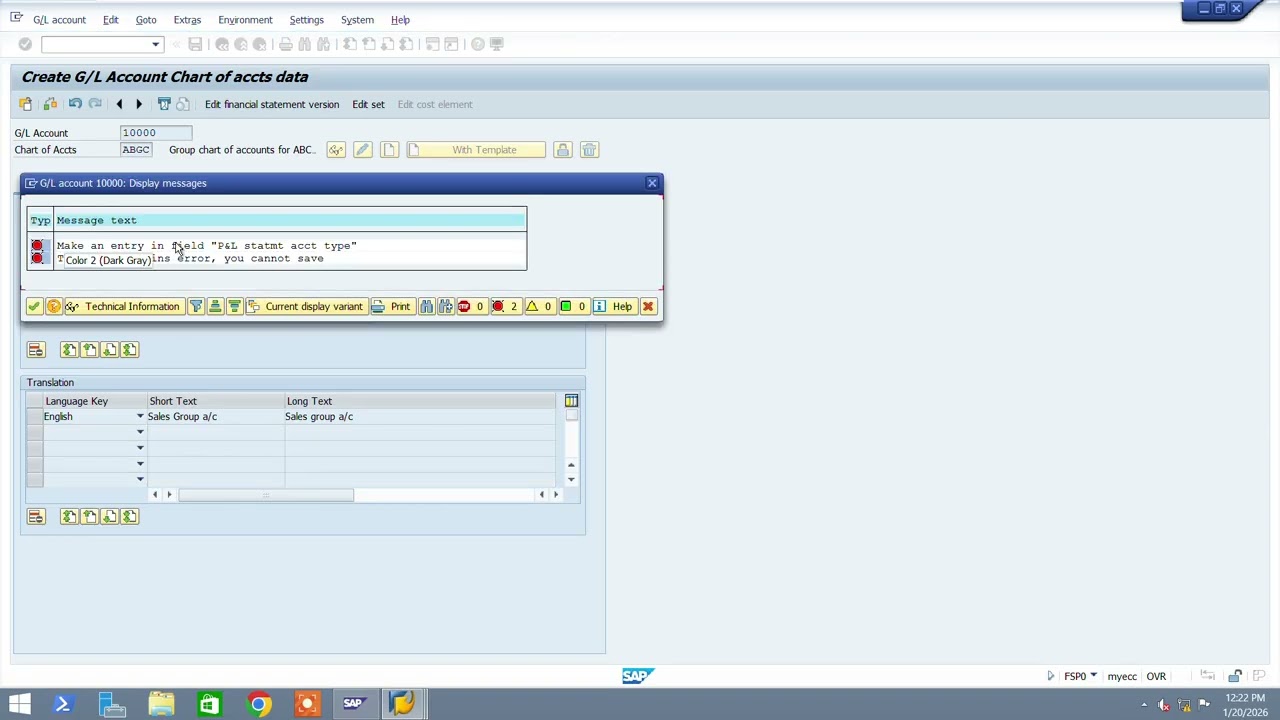
Task: Open the G/L account menu
Action: coord(59,20)
